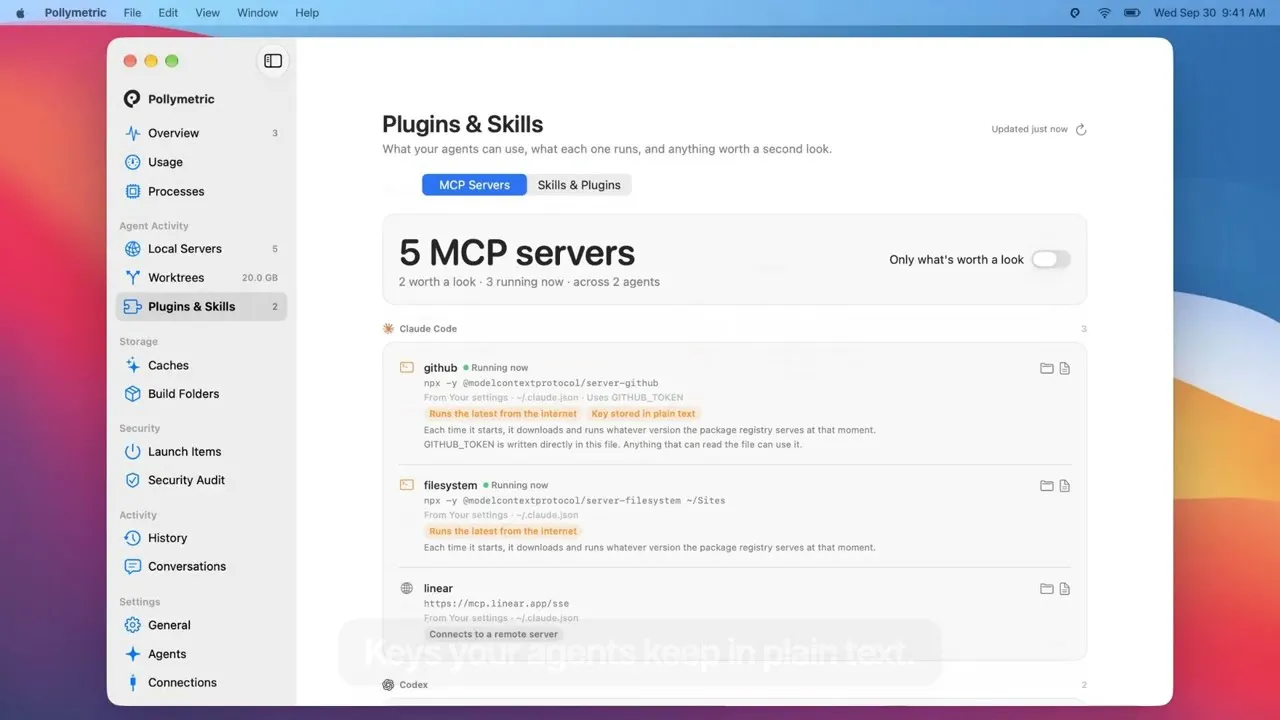Click the https://mcp.linear.app/sse URL
Image resolution: width=1280 pixels, height=720 pixels.
tap(496, 604)
